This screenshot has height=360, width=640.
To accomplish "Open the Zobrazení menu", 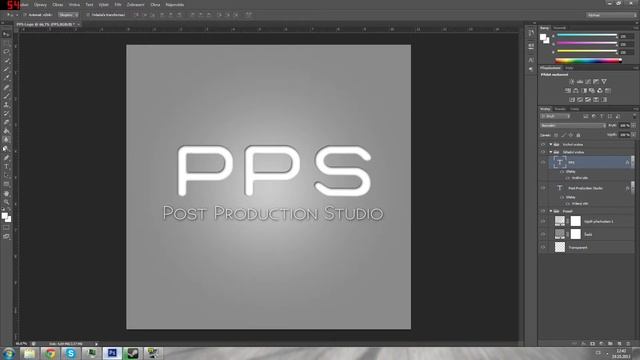I will click(135, 5).
